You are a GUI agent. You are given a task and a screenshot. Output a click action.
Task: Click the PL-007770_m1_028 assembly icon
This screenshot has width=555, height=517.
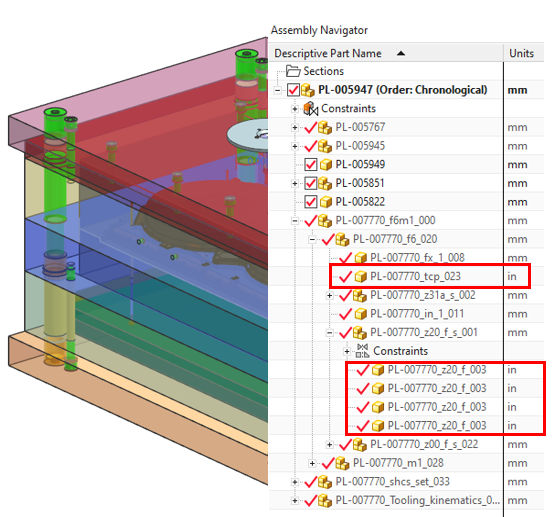[x=342, y=463]
